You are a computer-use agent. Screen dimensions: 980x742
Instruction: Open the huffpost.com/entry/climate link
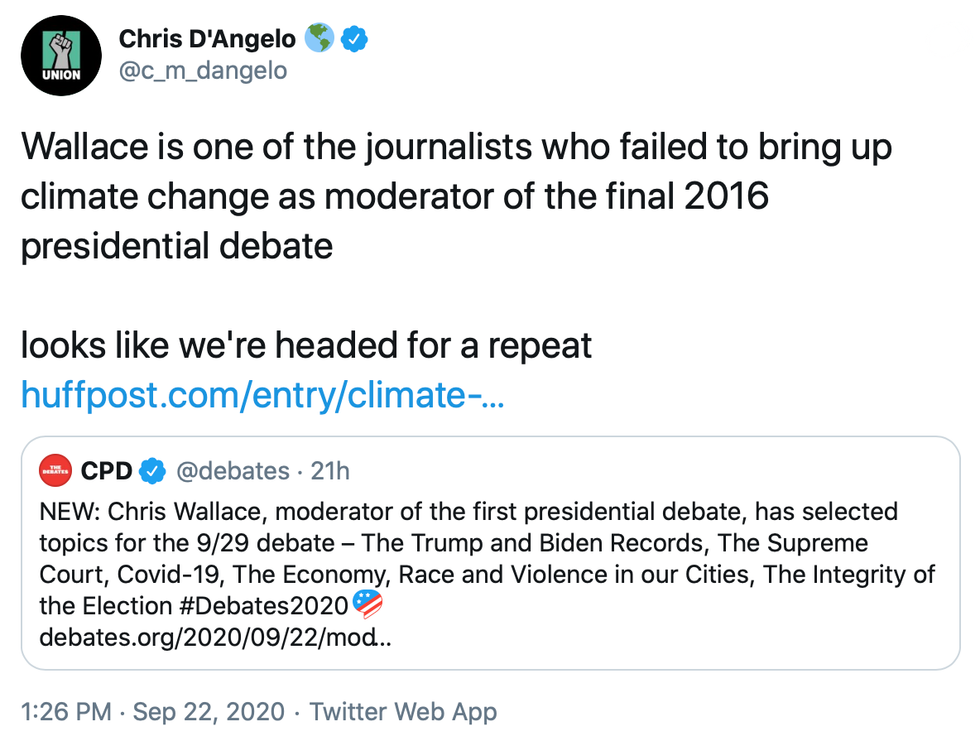262,396
